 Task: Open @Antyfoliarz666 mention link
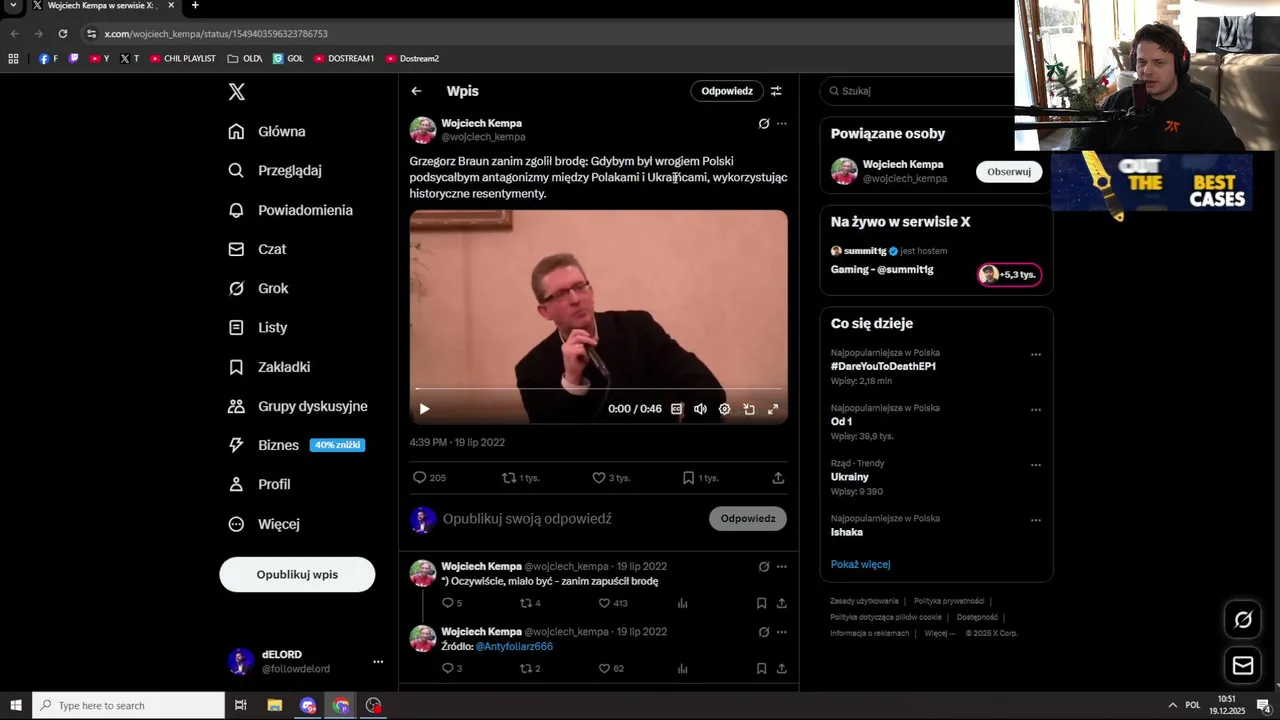point(514,647)
